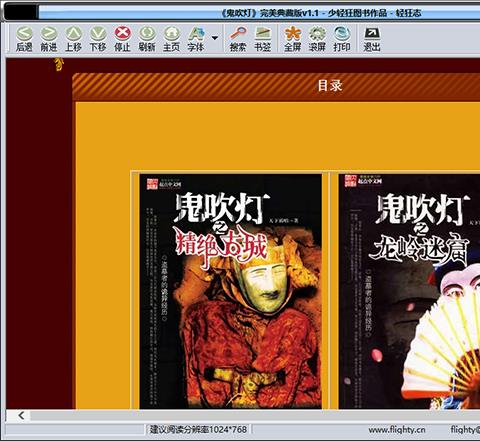Image resolution: width=480 pixels, height=441 pixels.
Task: Open the 搜索 (Search) magnifier icon
Action: click(238, 39)
